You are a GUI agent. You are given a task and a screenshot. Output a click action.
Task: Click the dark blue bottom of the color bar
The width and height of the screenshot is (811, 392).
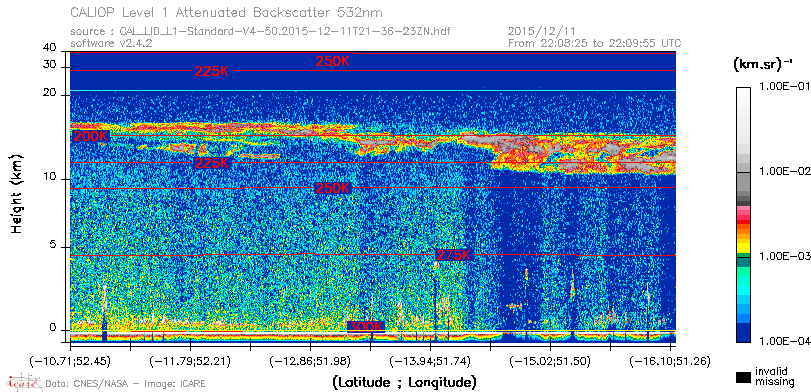[x=743, y=334]
